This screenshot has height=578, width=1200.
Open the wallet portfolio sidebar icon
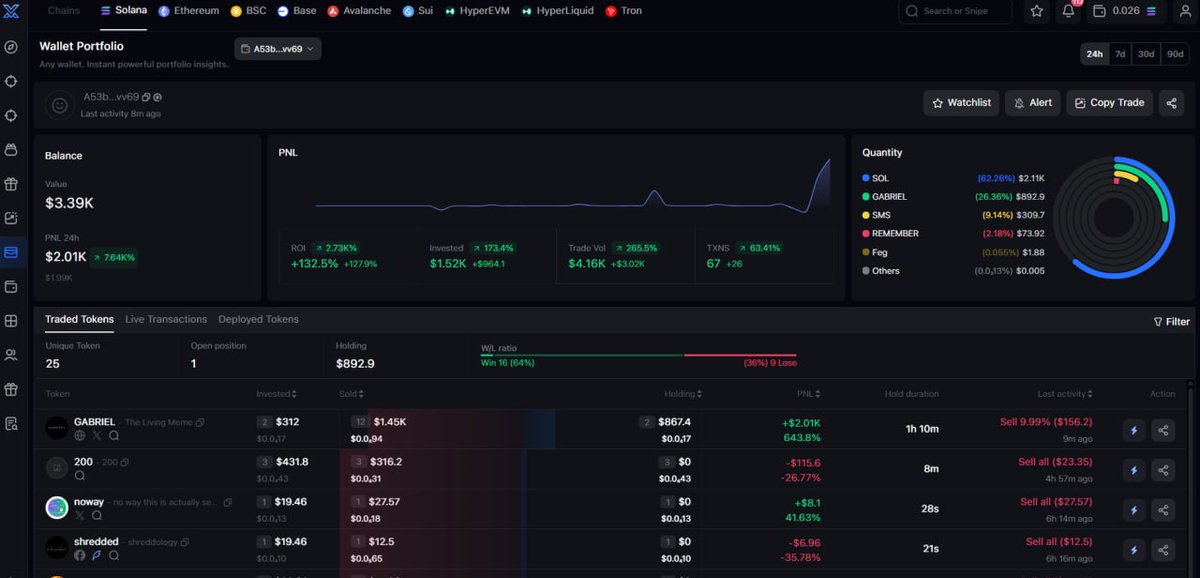[12, 253]
